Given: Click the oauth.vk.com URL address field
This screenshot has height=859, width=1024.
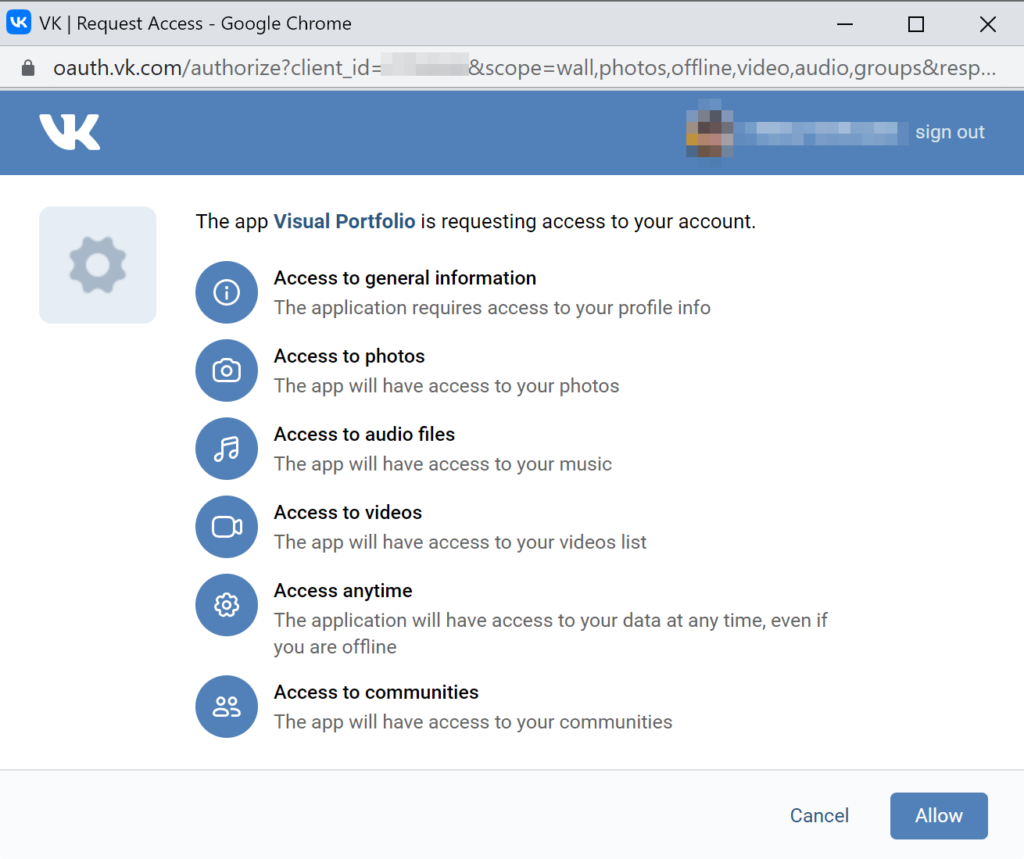Looking at the screenshot, I should point(524,68).
